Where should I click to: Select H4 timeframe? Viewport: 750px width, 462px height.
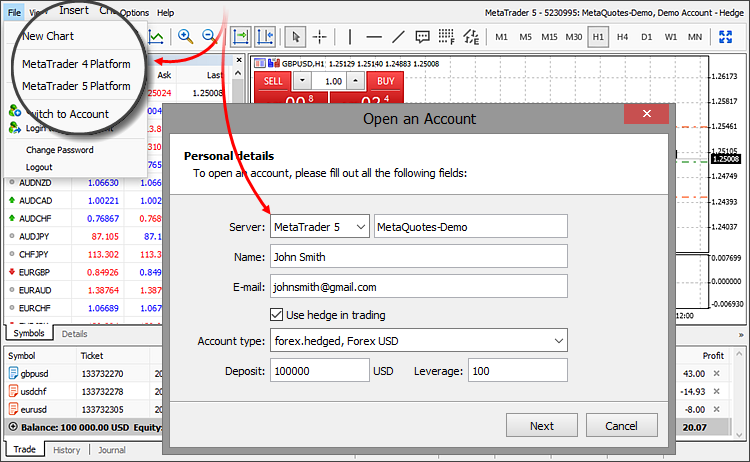point(622,37)
